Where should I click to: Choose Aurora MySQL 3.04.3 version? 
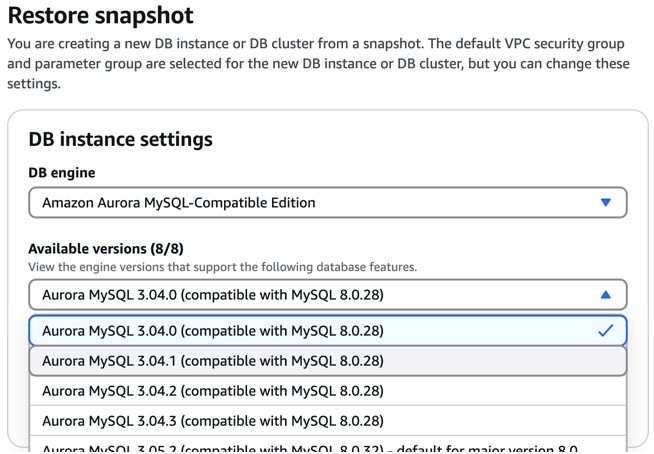[x=213, y=420]
